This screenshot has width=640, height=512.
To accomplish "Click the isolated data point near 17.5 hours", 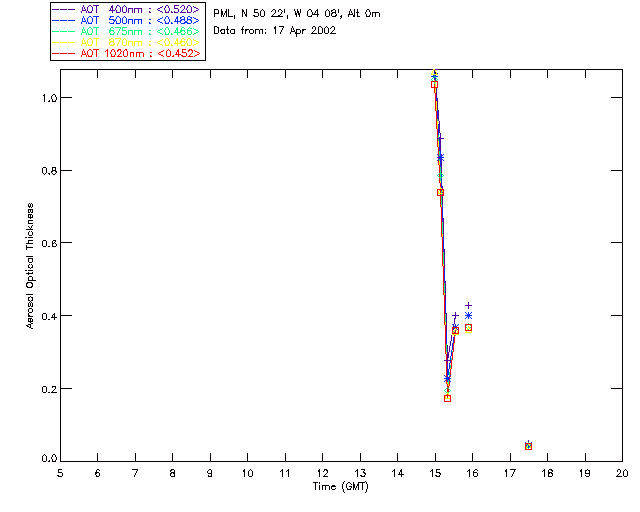I will 529,446.
